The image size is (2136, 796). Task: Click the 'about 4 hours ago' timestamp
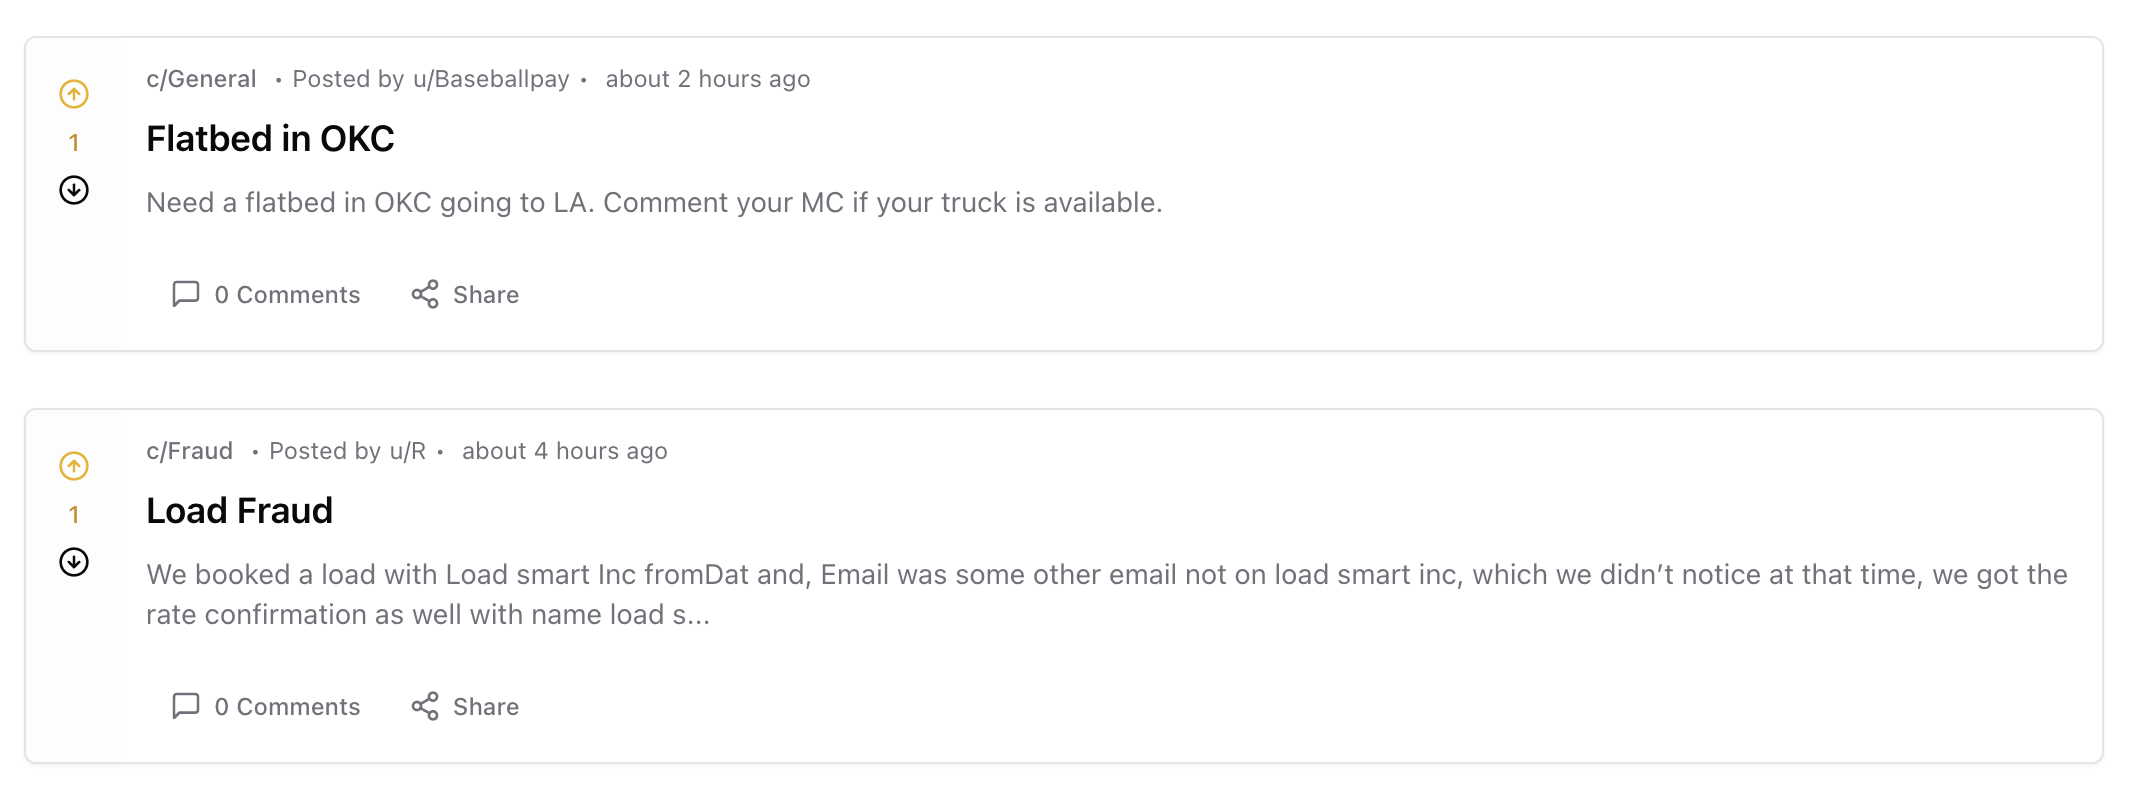click(564, 451)
